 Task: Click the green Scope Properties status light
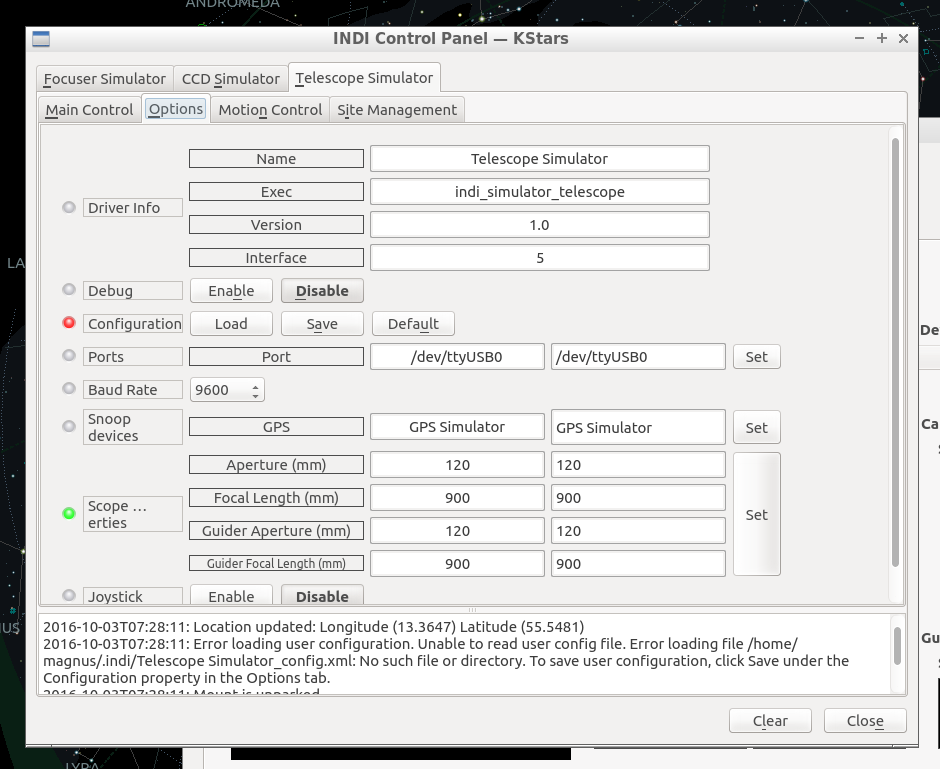[x=69, y=514]
